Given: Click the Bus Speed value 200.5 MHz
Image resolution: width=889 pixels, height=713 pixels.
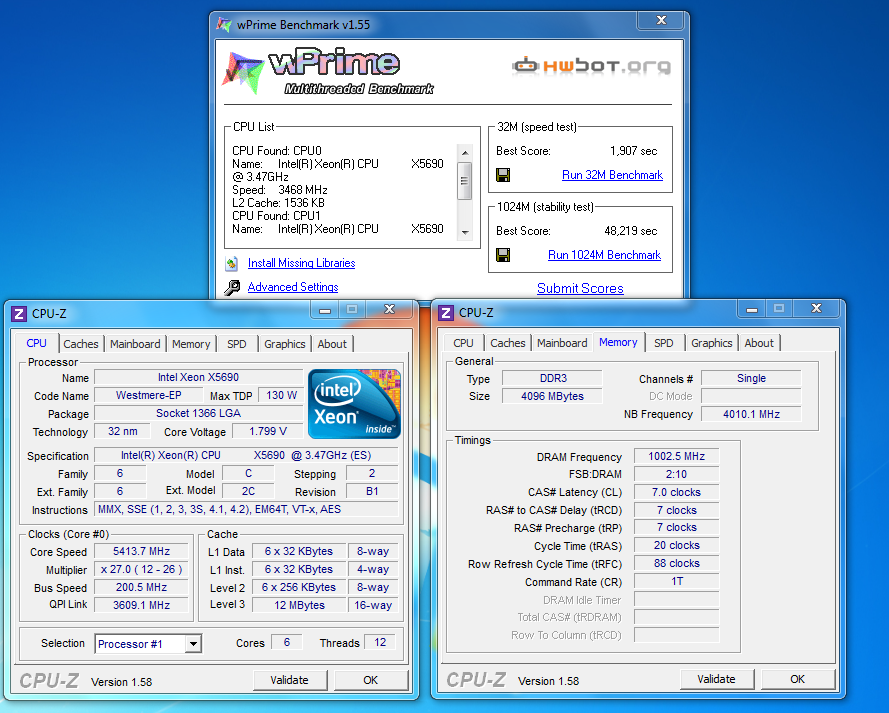Looking at the screenshot, I should [141, 588].
